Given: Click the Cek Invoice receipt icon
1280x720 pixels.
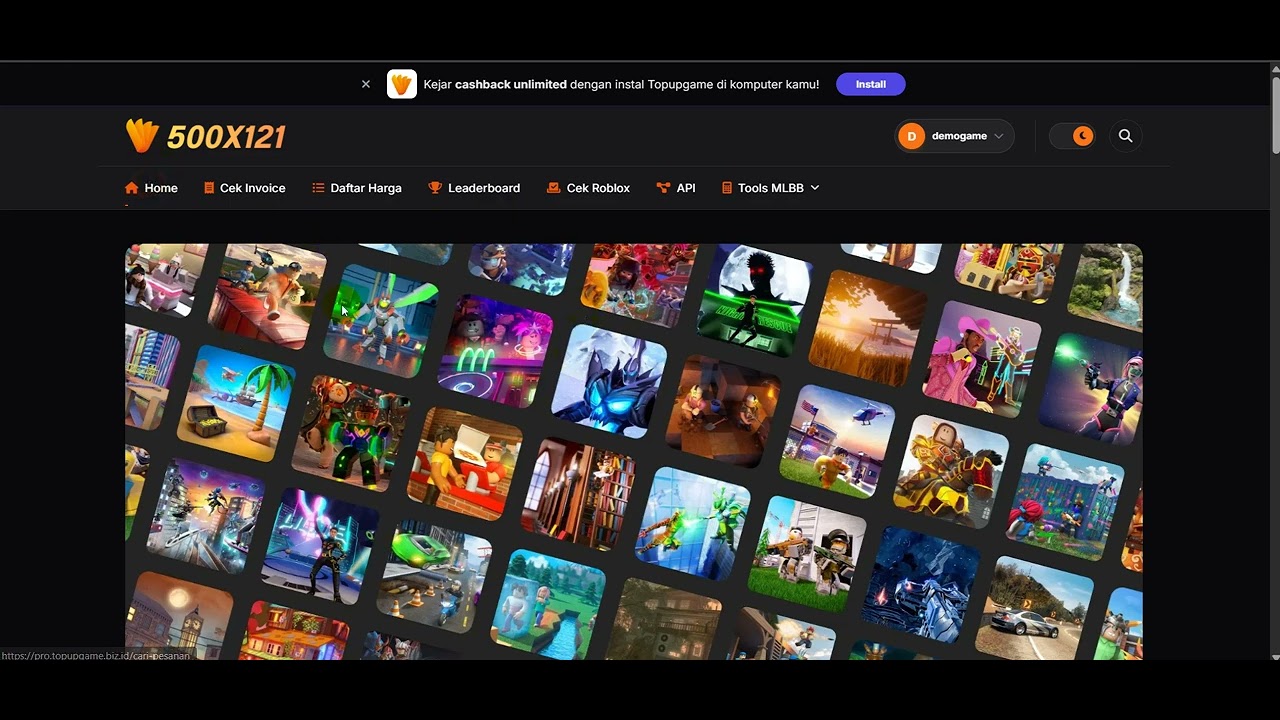Looking at the screenshot, I should (209, 188).
